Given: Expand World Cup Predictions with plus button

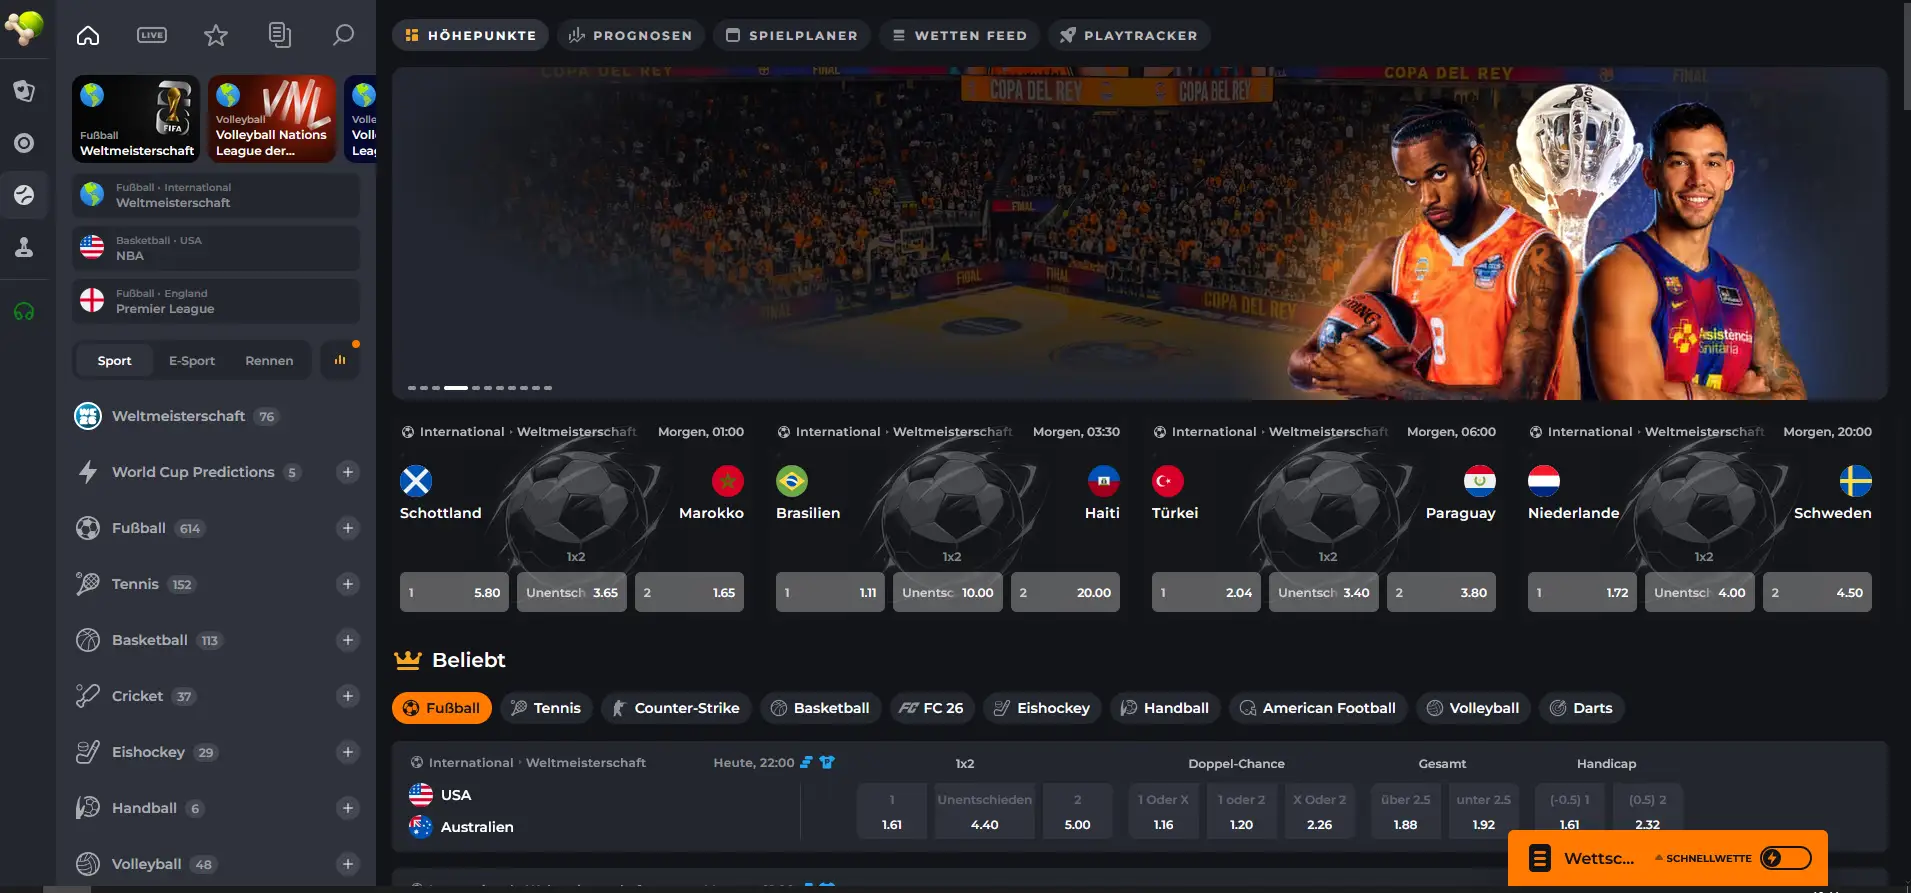Looking at the screenshot, I should (348, 472).
